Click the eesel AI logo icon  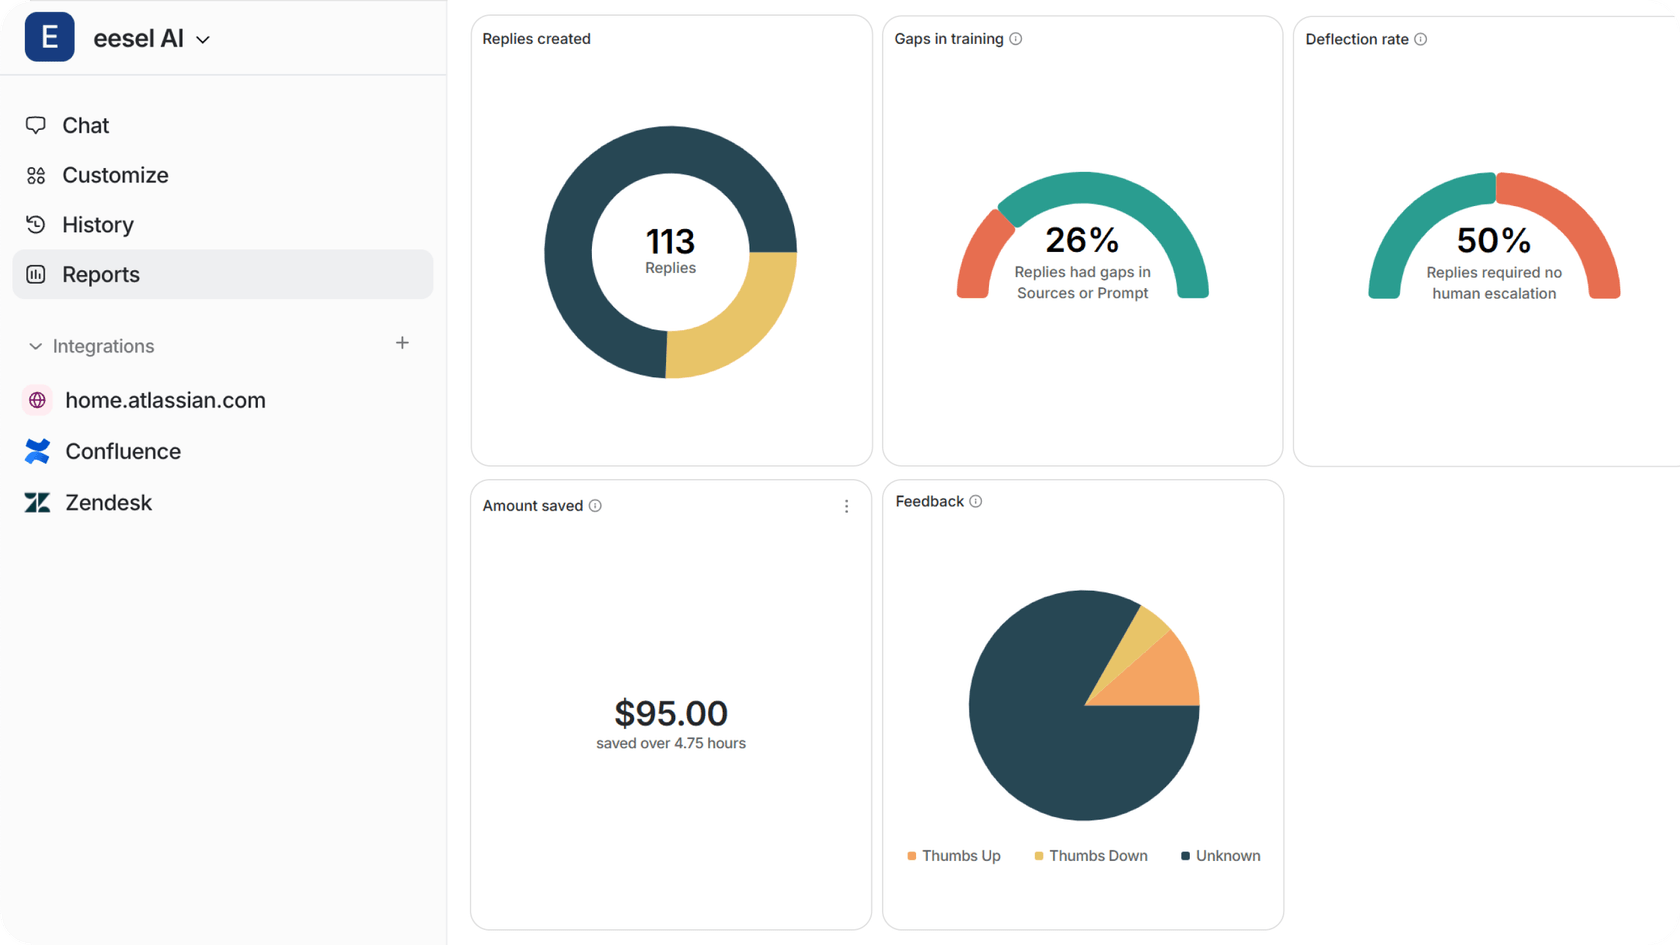[x=49, y=37]
